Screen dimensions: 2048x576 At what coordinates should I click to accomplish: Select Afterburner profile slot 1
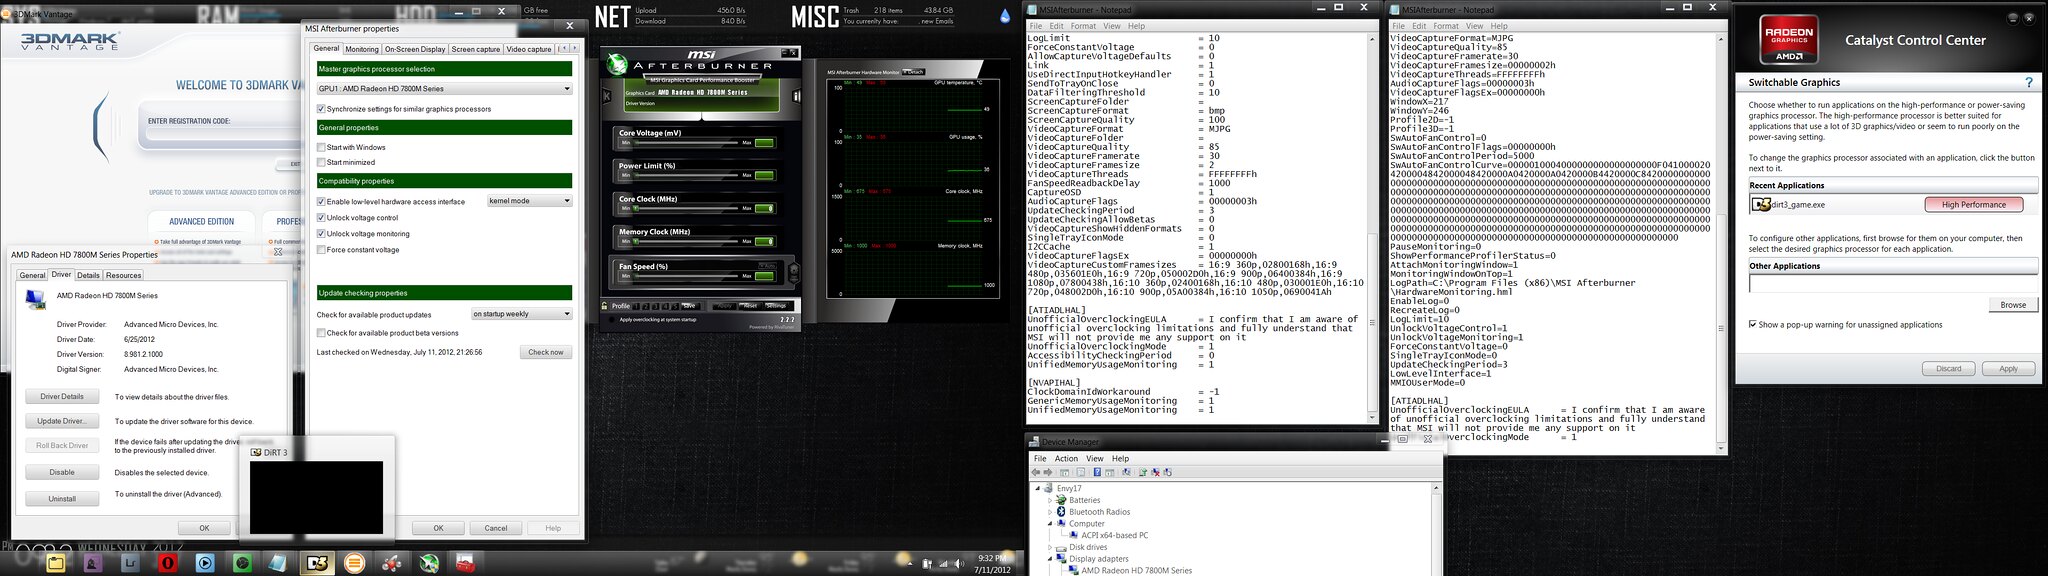(637, 306)
